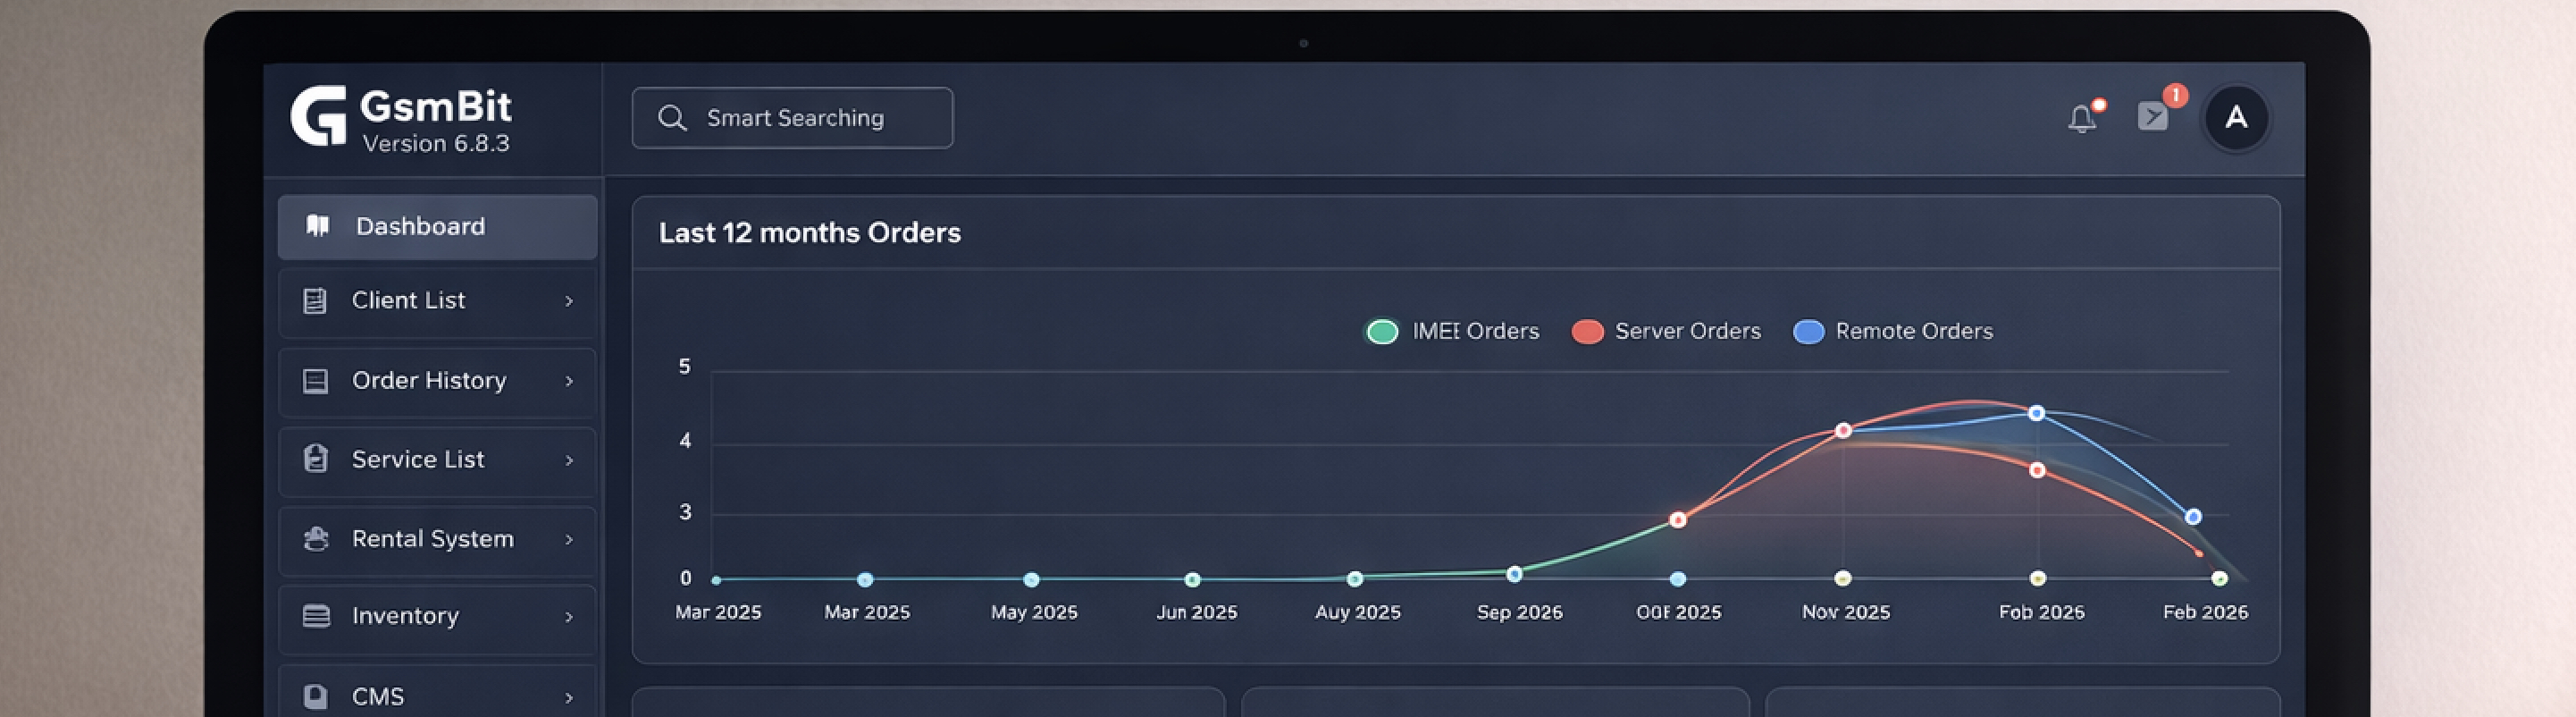
Task: Open the messages icon with red badge
Action: 2152,116
